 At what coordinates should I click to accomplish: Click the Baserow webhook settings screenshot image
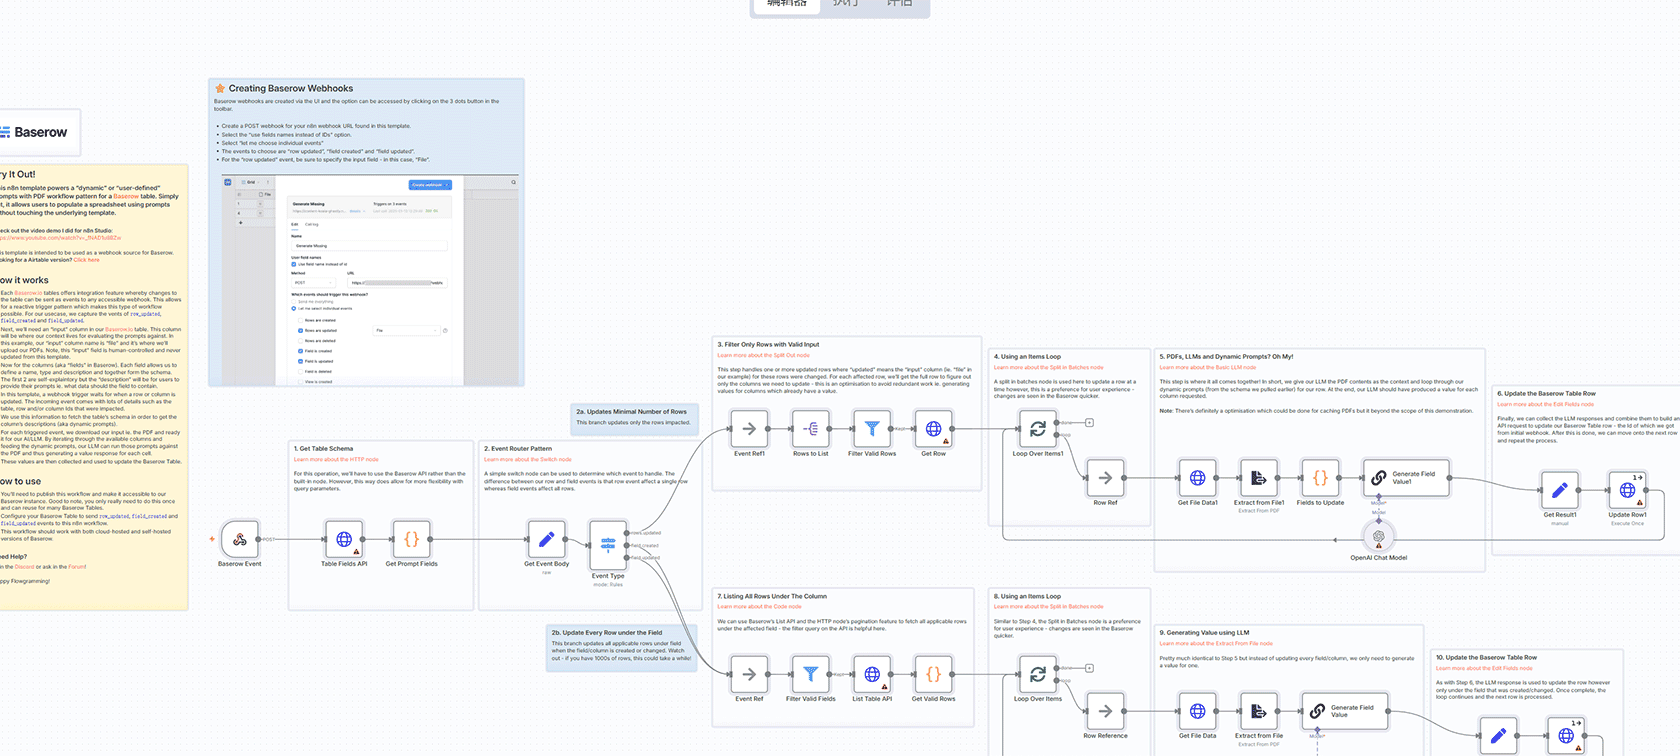tap(369, 280)
